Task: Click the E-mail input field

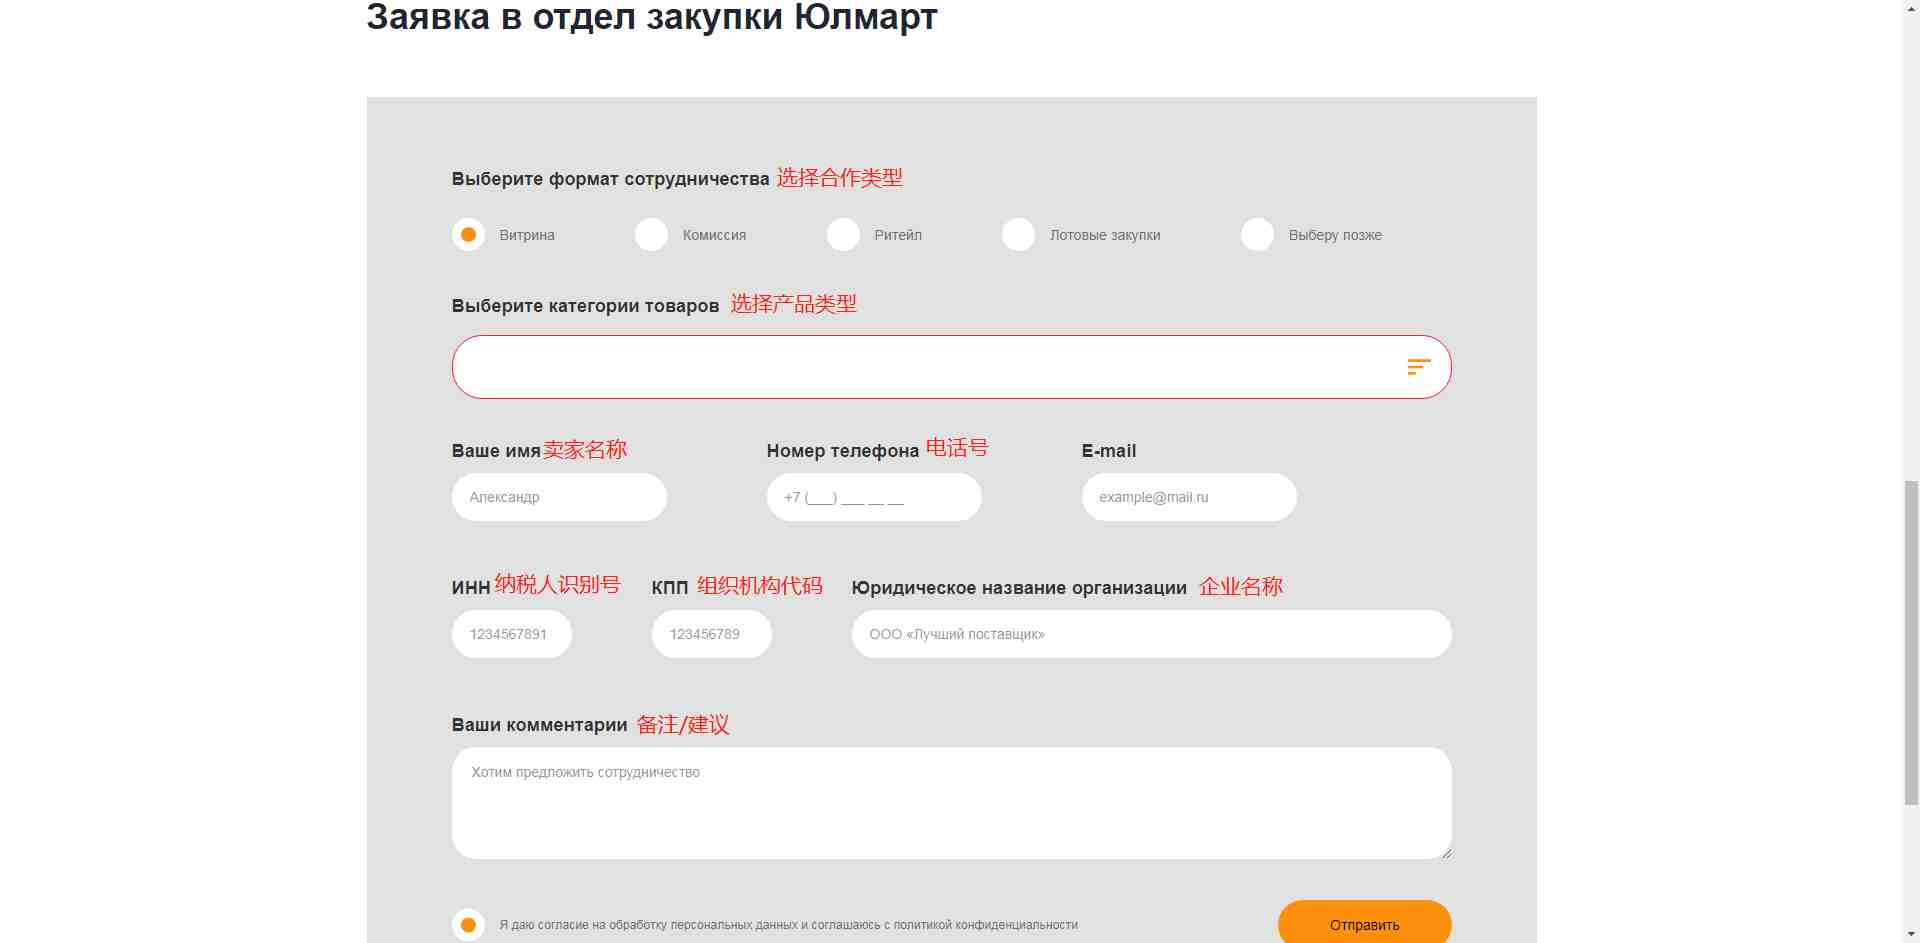Action: [1189, 497]
